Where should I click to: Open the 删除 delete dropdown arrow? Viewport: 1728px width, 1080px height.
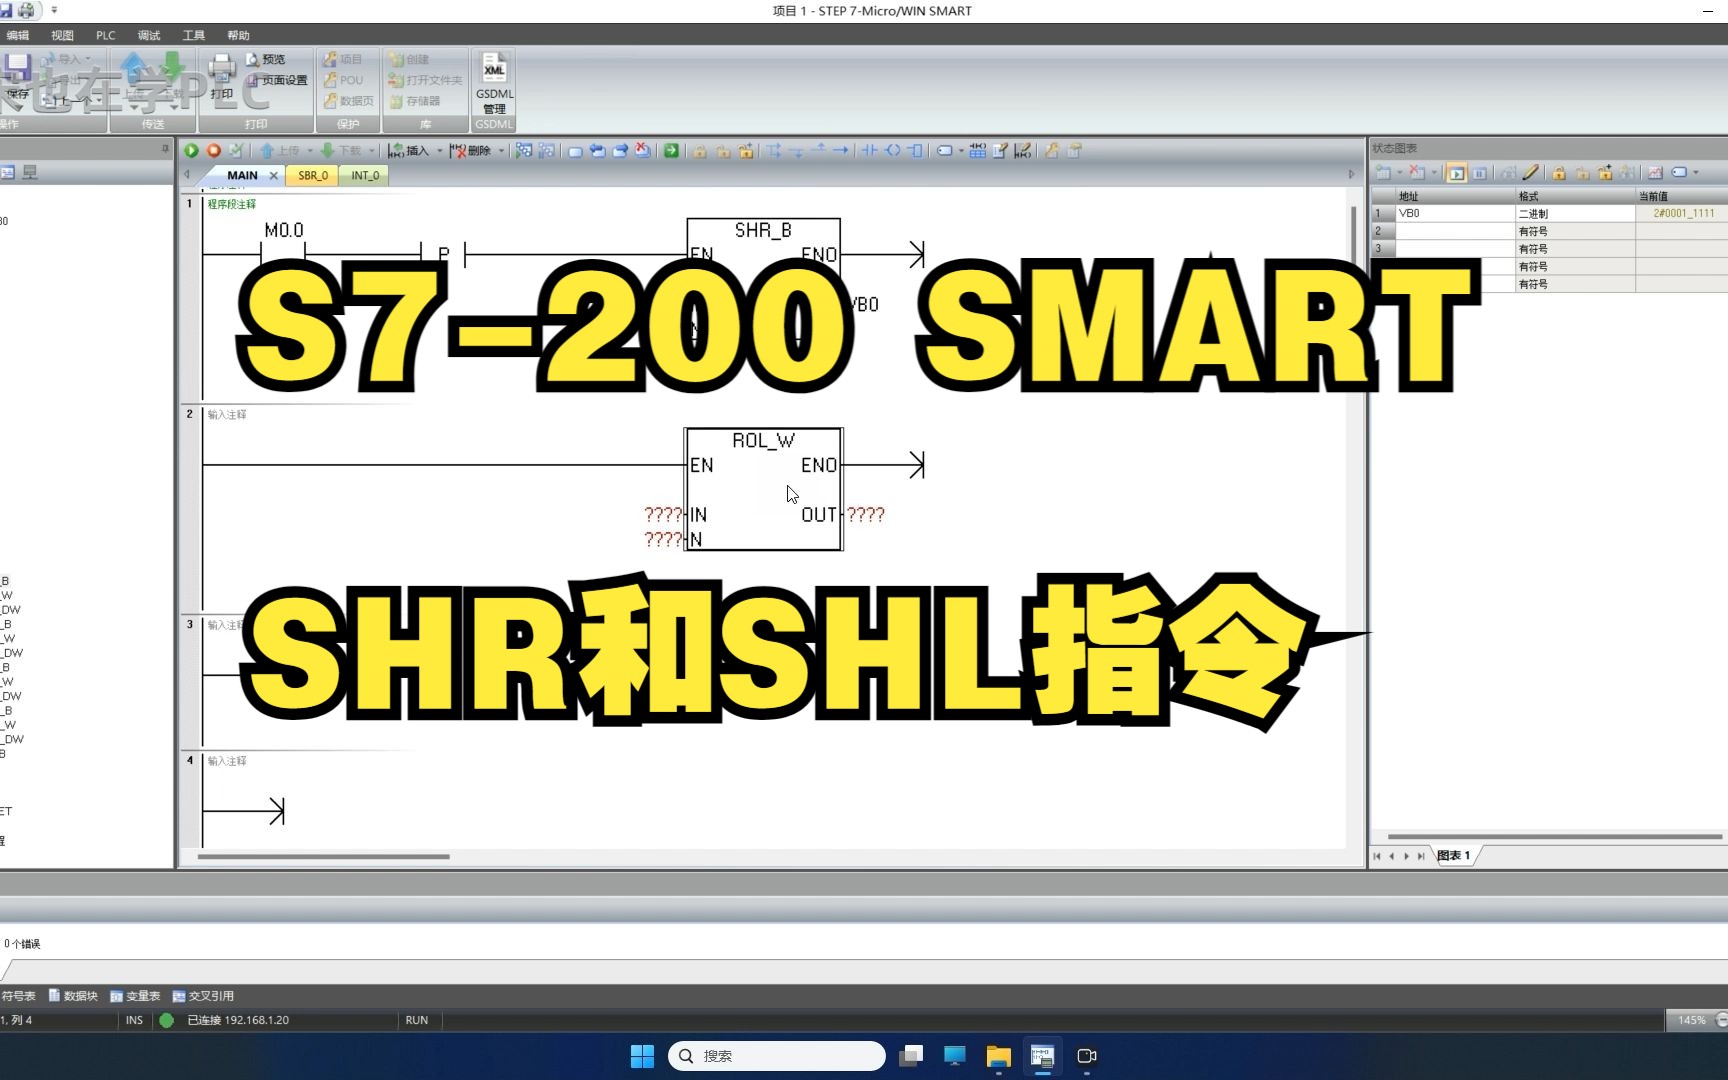click(x=501, y=151)
